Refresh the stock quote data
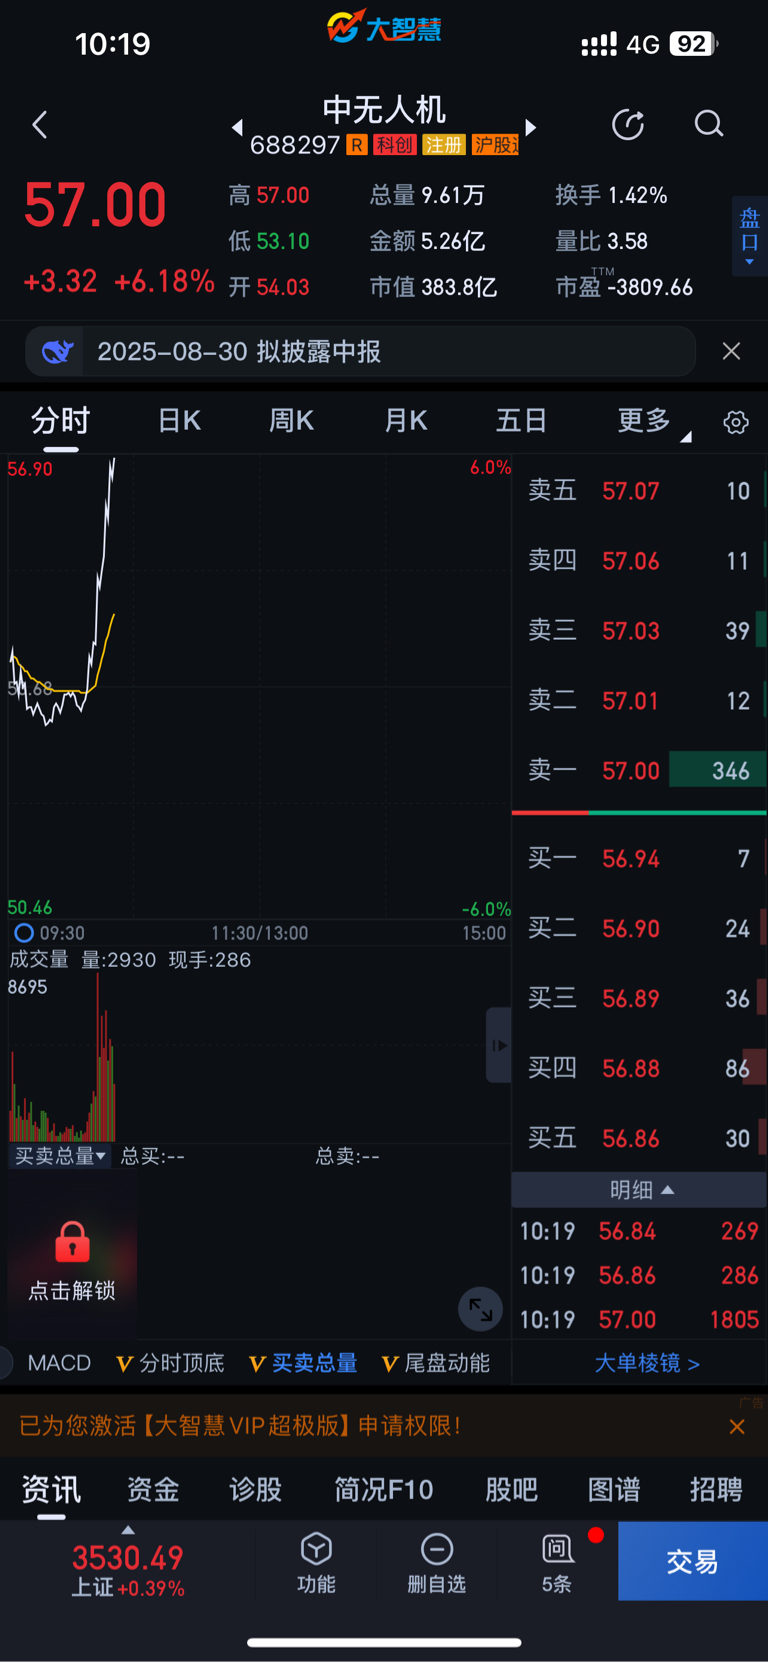 [628, 124]
